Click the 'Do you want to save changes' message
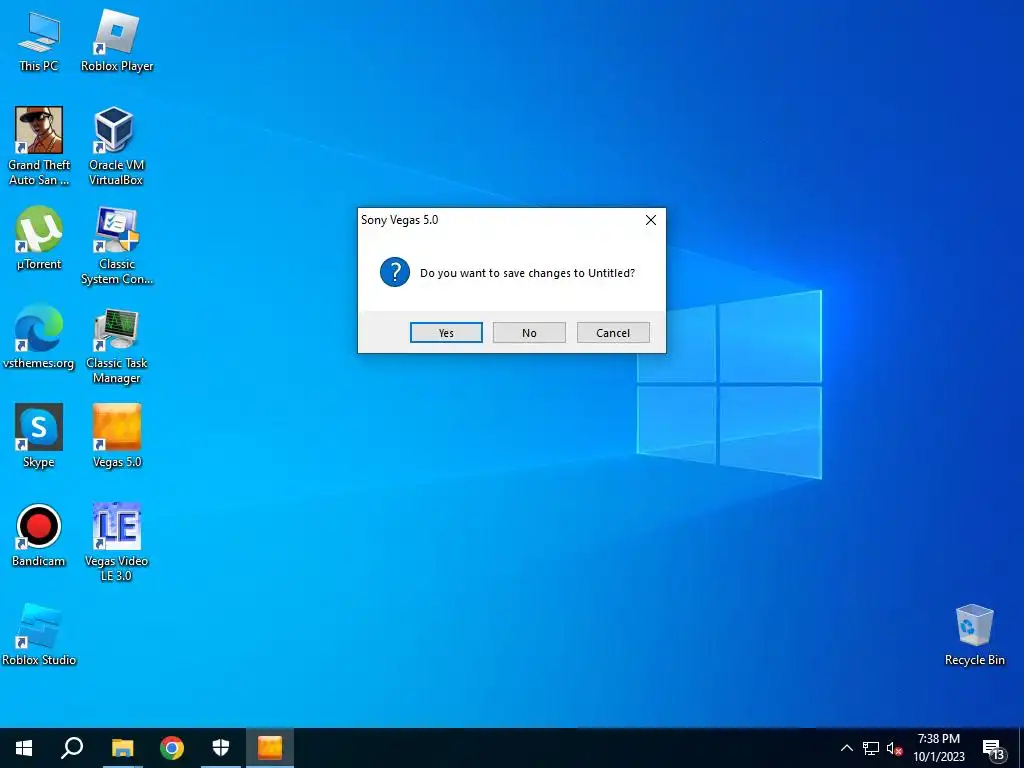The width and height of the screenshot is (1024, 768). pos(527,273)
